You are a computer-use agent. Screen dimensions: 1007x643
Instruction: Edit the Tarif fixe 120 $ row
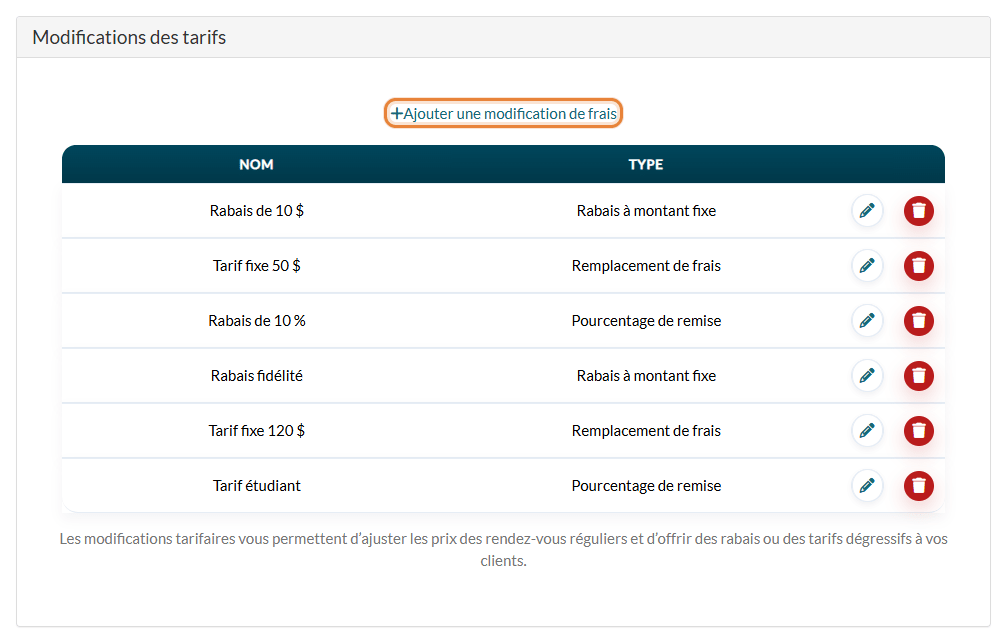tap(867, 431)
